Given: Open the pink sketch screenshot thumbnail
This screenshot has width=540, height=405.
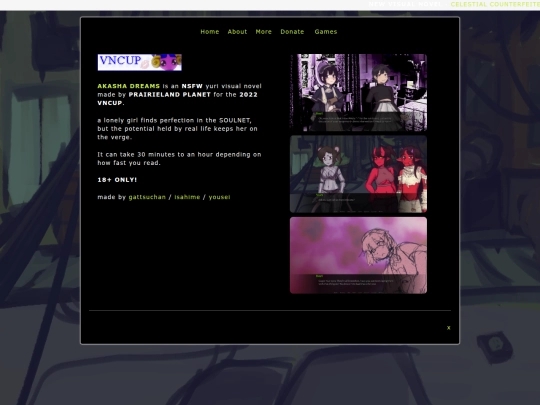Looking at the screenshot, I should pyautogui.click(x=358, y=255).
